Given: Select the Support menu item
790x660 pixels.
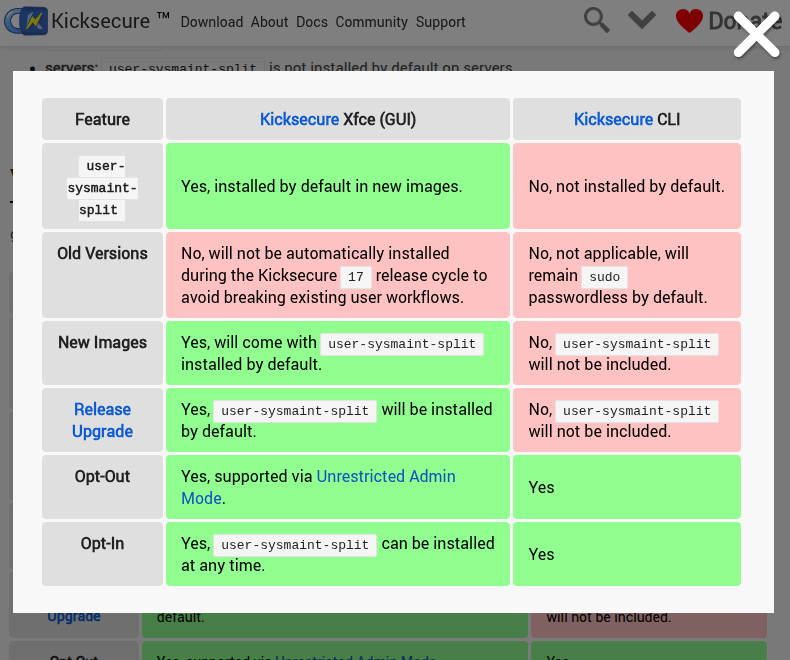Looking at the screenshot, I should pos(440,22).
